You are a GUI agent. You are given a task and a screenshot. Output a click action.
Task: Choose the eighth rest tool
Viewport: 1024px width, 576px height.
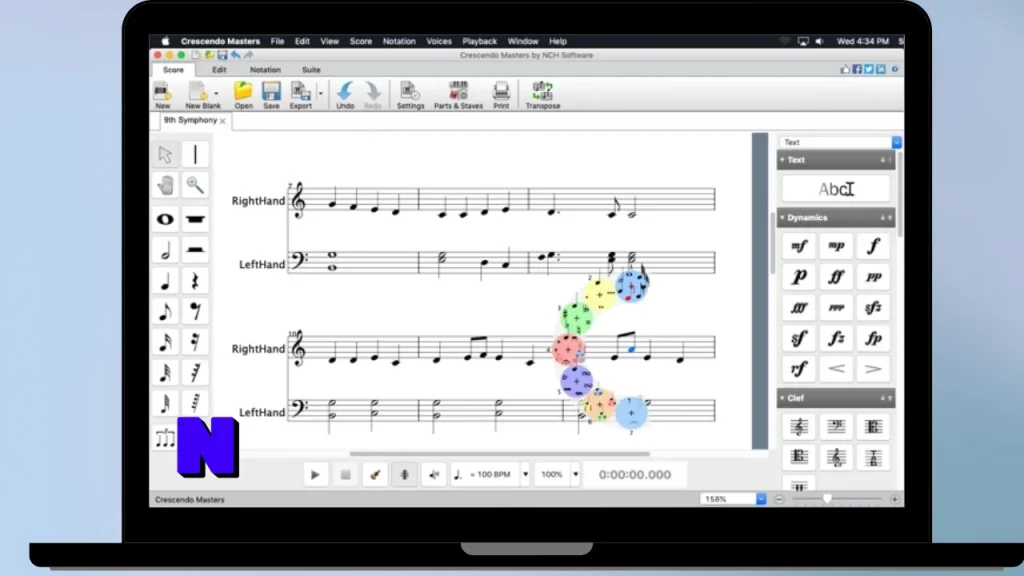(x=195, y=312)
